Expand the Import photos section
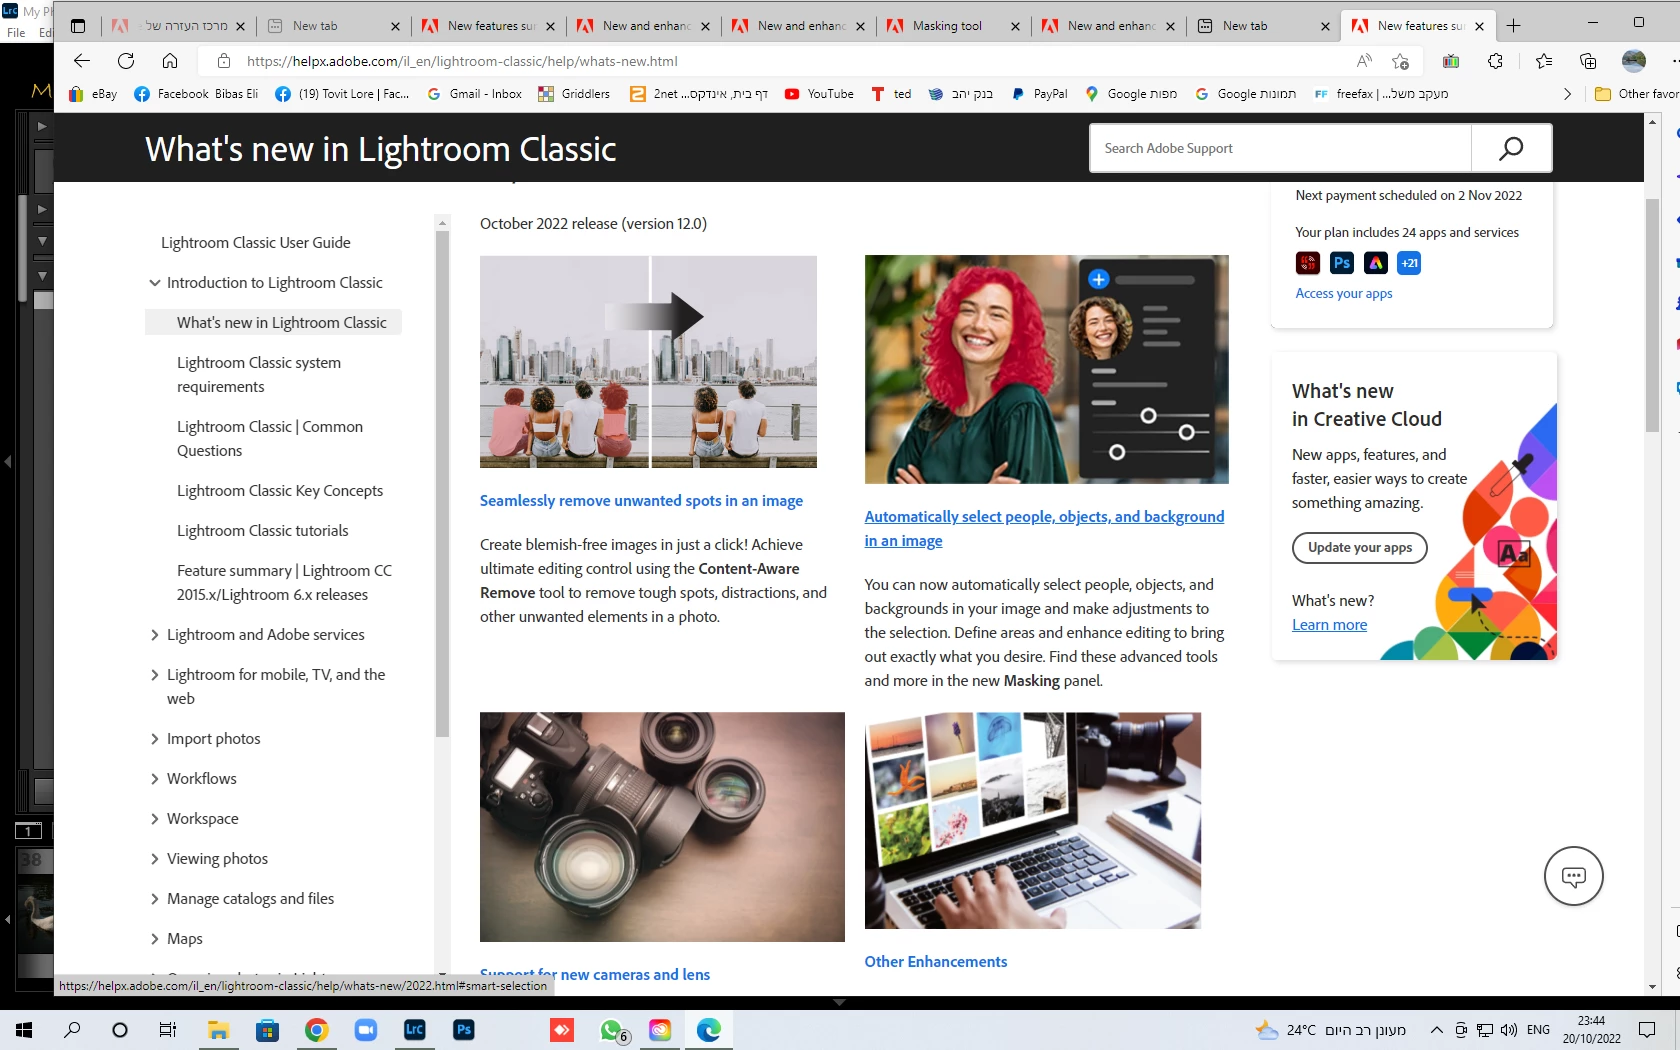Image resolution: width=1680 pixels, height=1050 pixels. [x=155, y=739]
